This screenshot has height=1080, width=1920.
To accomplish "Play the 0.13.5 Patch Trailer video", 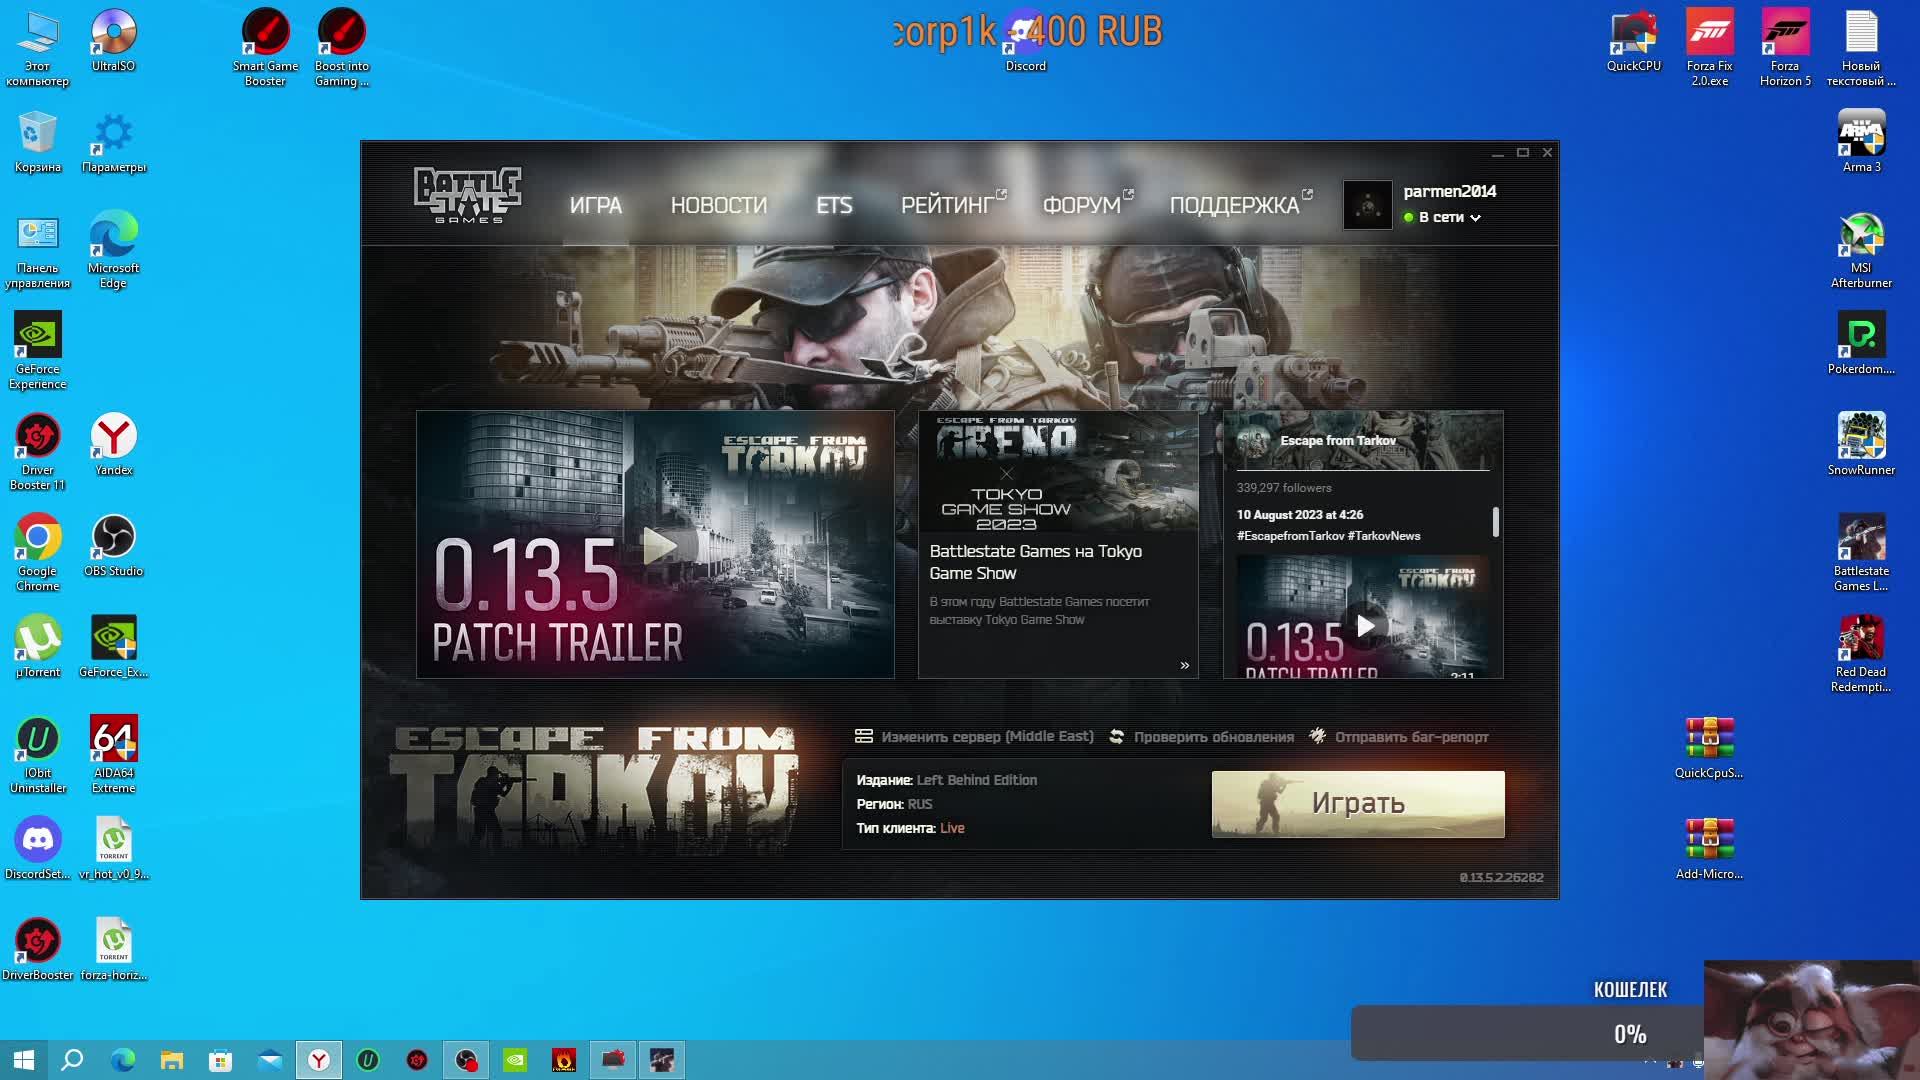I will click(658, 546).
